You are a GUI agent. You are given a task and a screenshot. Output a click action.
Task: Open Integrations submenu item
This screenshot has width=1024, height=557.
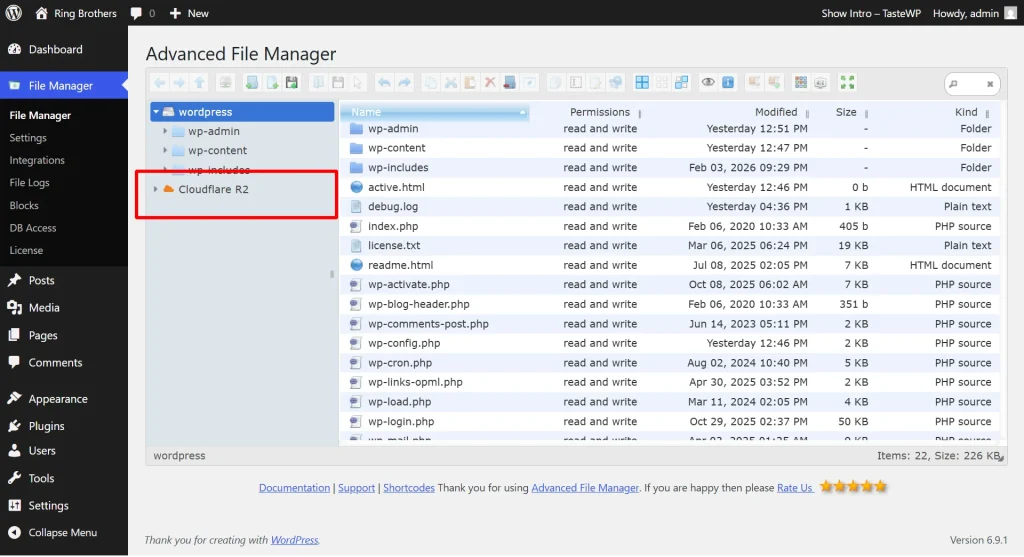click(x=37, y=160)
